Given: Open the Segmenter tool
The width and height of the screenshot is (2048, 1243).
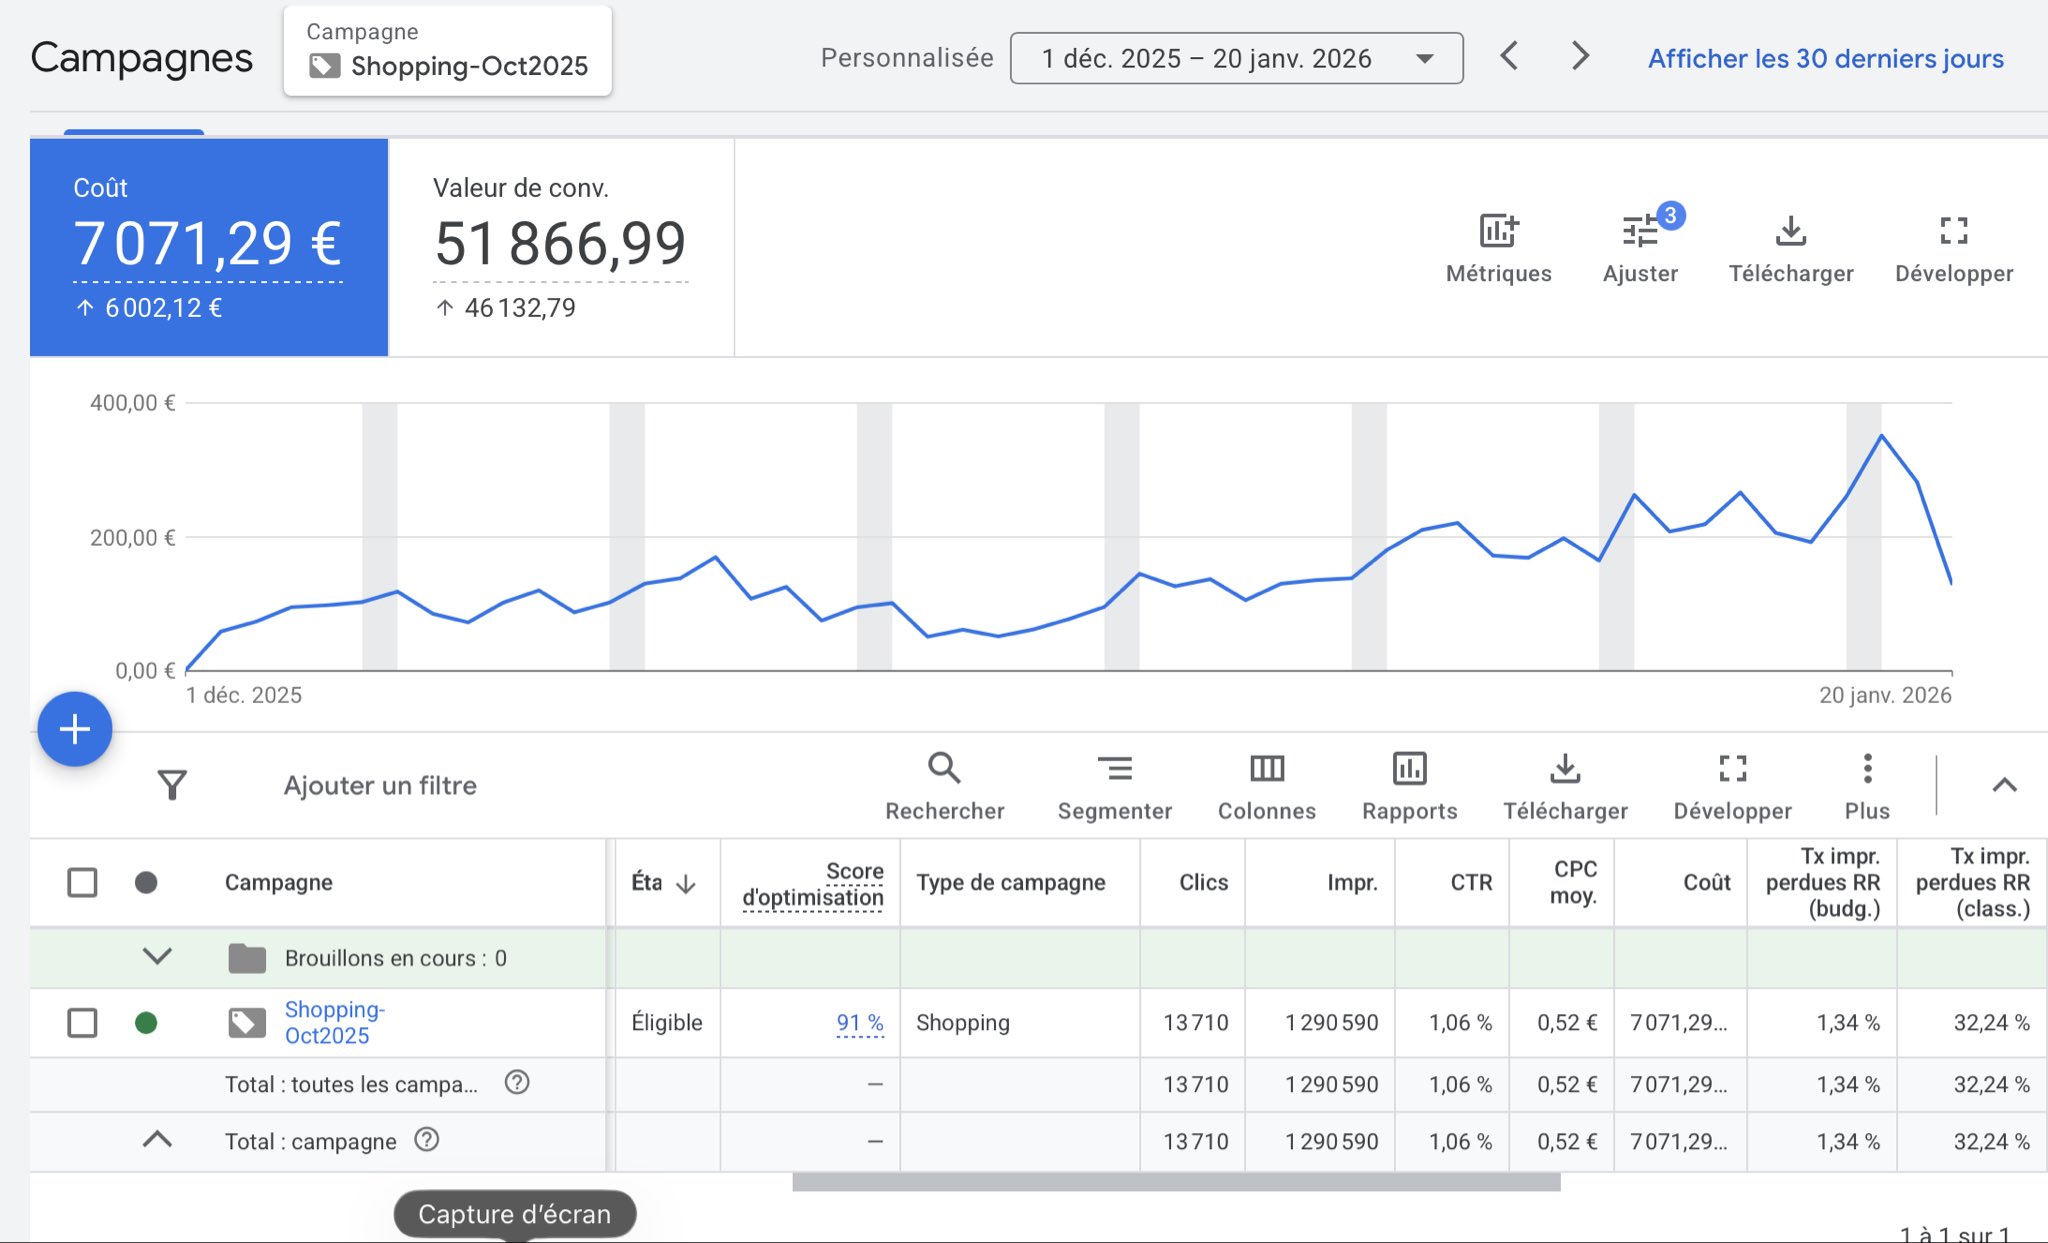Looking at the screenshot, I should pos(1115,769).
